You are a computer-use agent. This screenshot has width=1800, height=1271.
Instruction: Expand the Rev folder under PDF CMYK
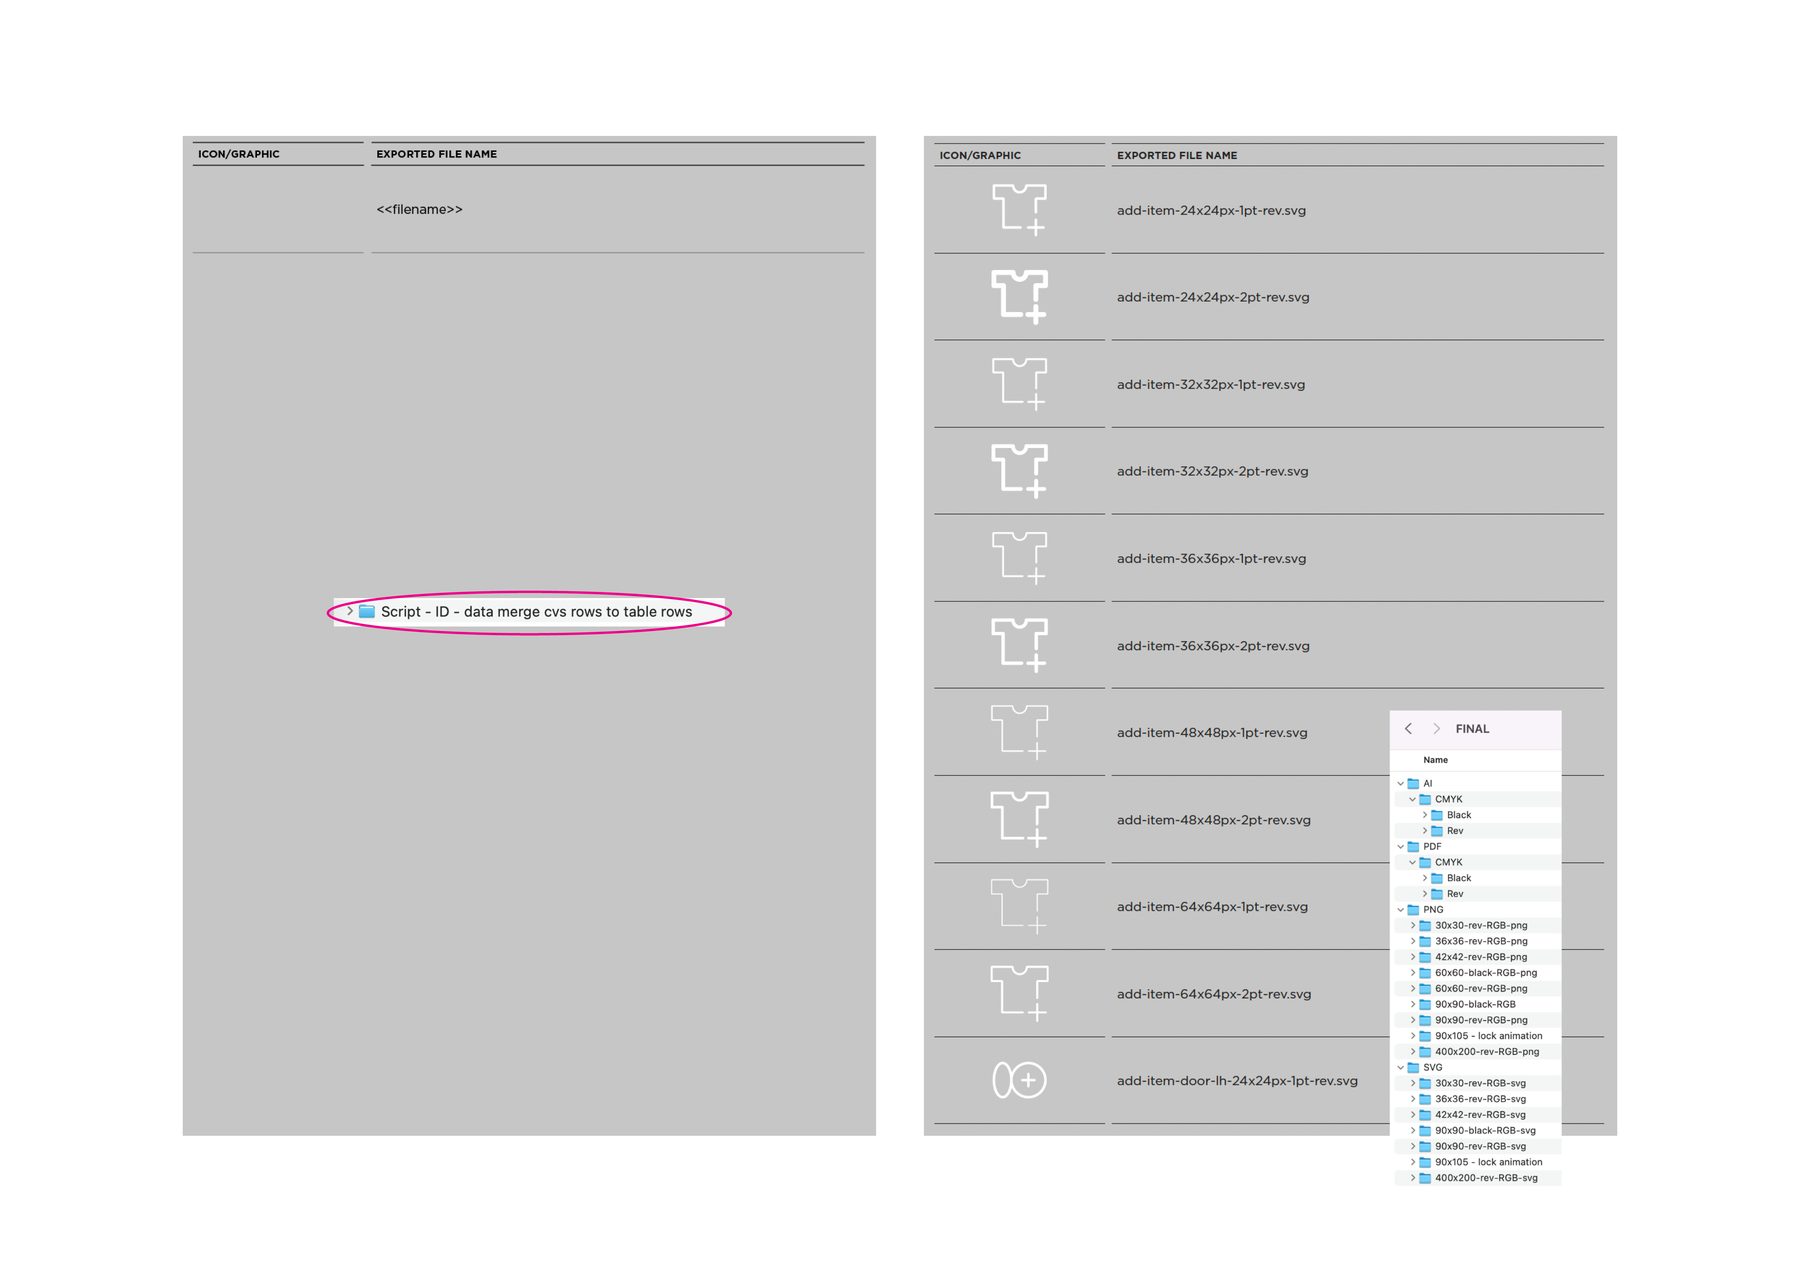click(x=1424, y=894)
